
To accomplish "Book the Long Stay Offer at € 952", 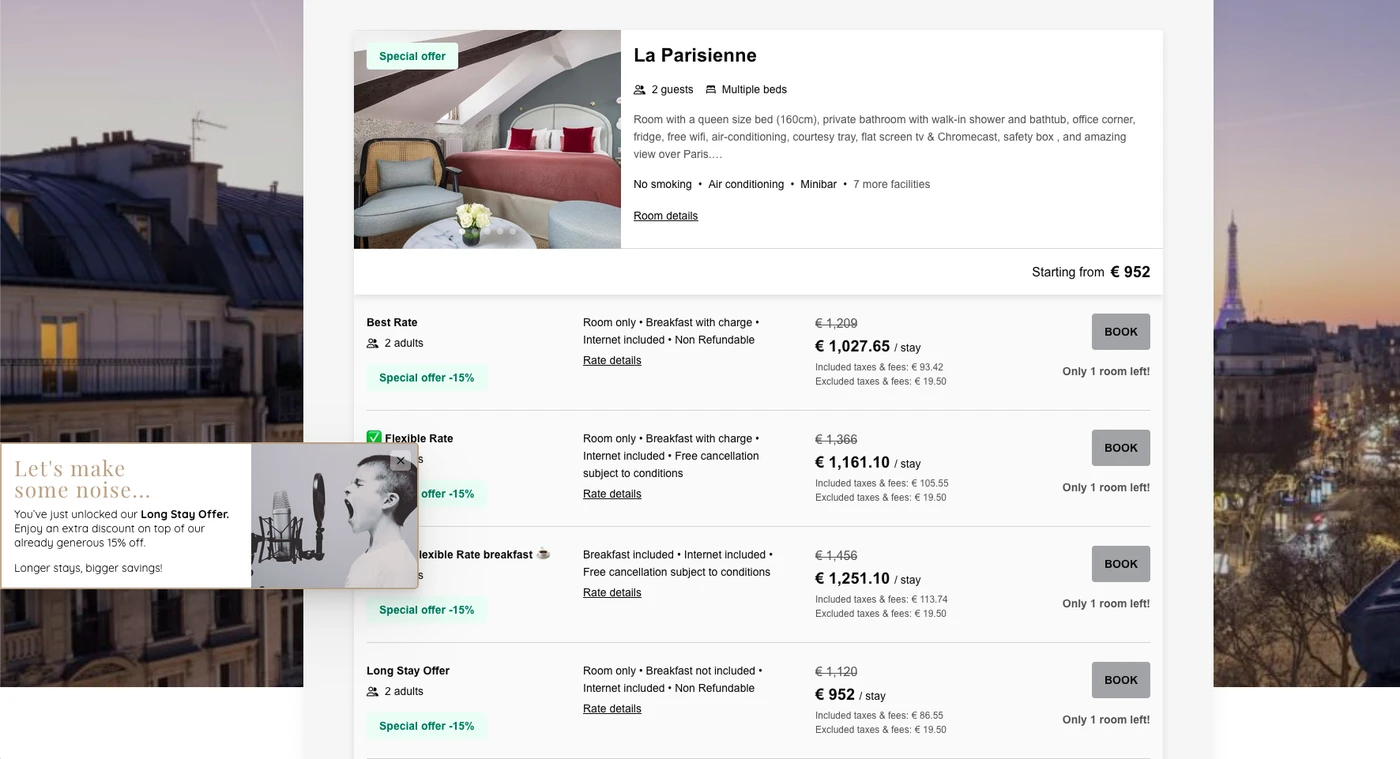I will [x=1120, y=680].
